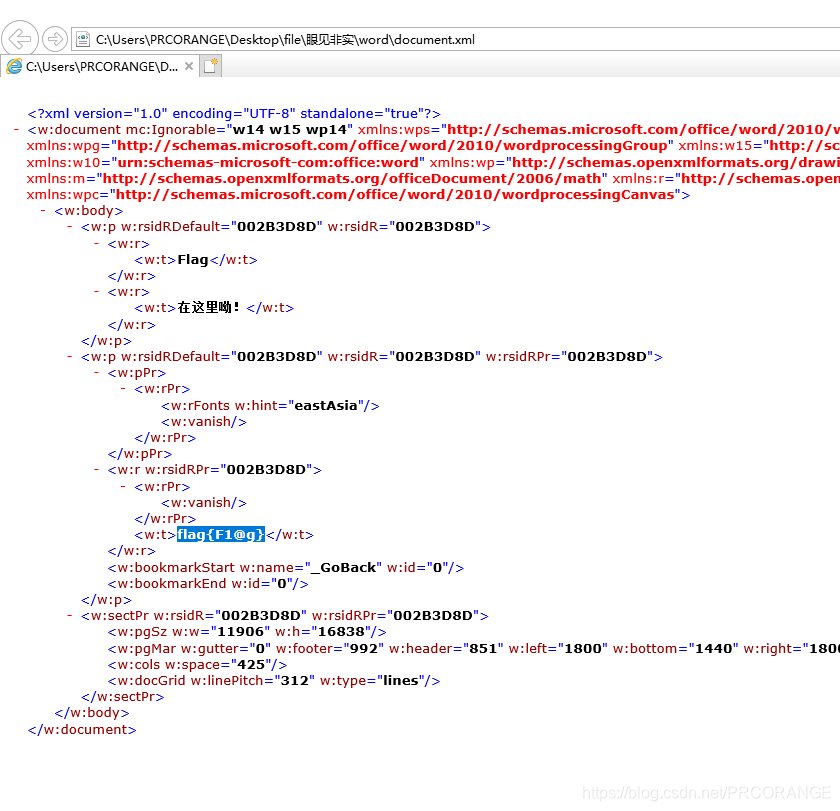
Task: Click the closing </w:body> tag
Action: [x=92, y=712]
